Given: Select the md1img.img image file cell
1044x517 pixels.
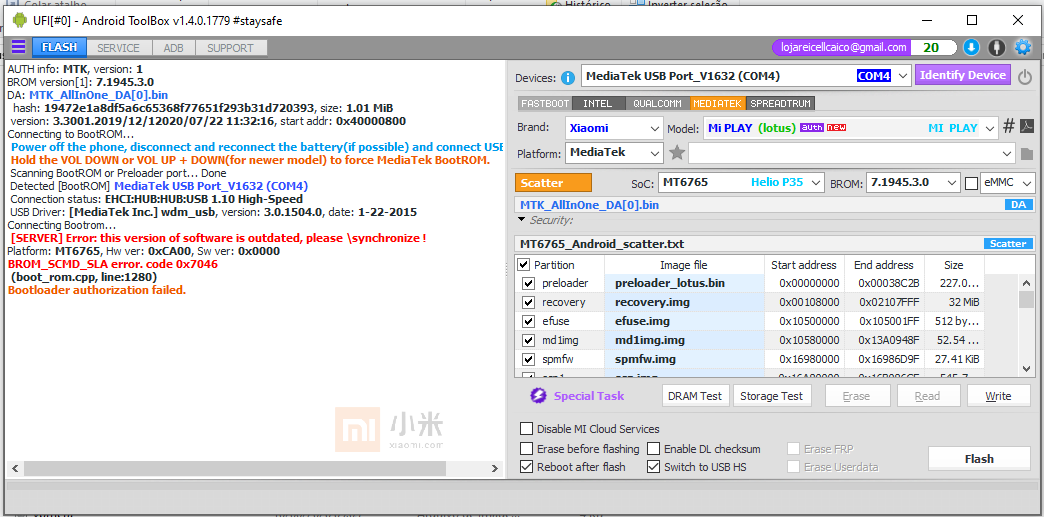Looking at the screenshot, I should coord(684,340).
